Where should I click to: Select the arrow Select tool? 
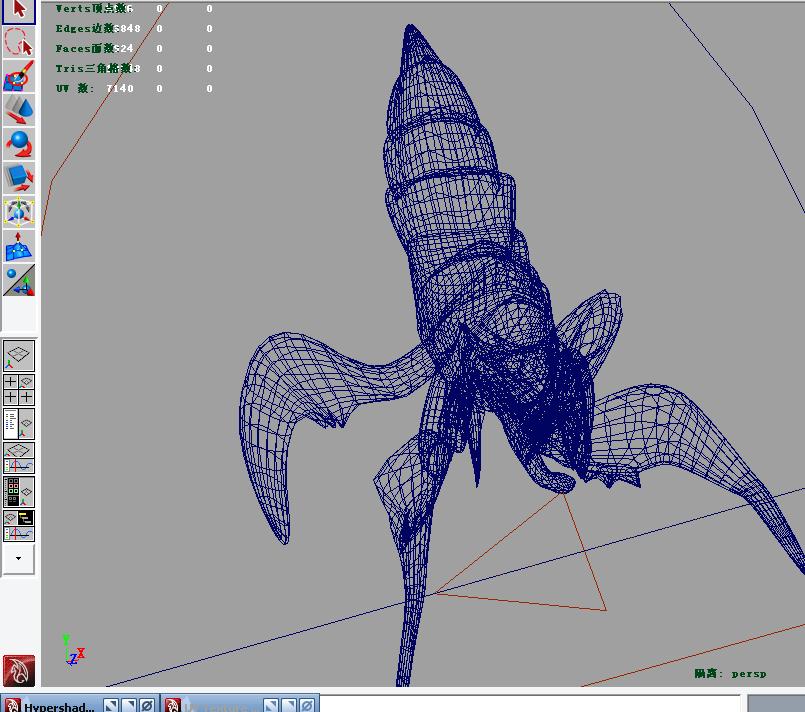[19, 11]
